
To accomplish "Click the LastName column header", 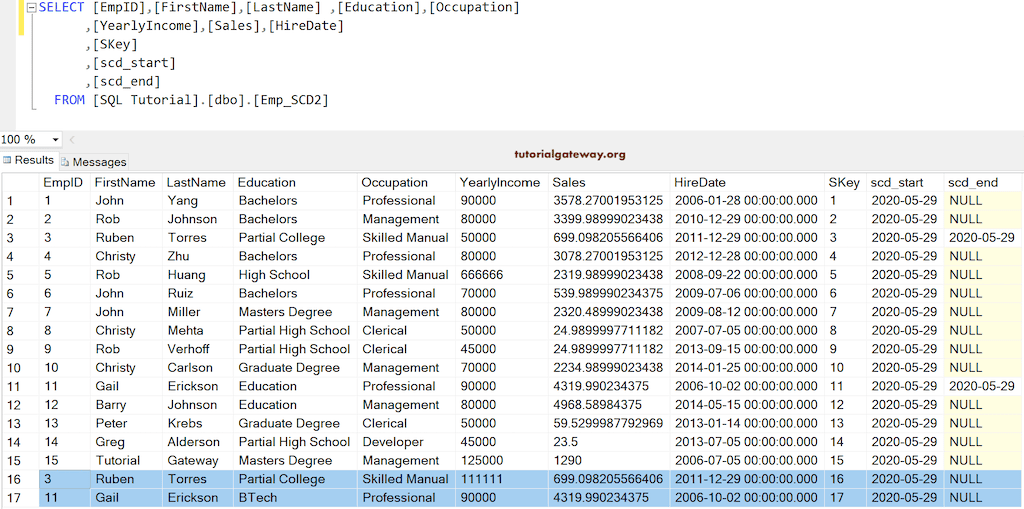I will (x=196, y=182).
